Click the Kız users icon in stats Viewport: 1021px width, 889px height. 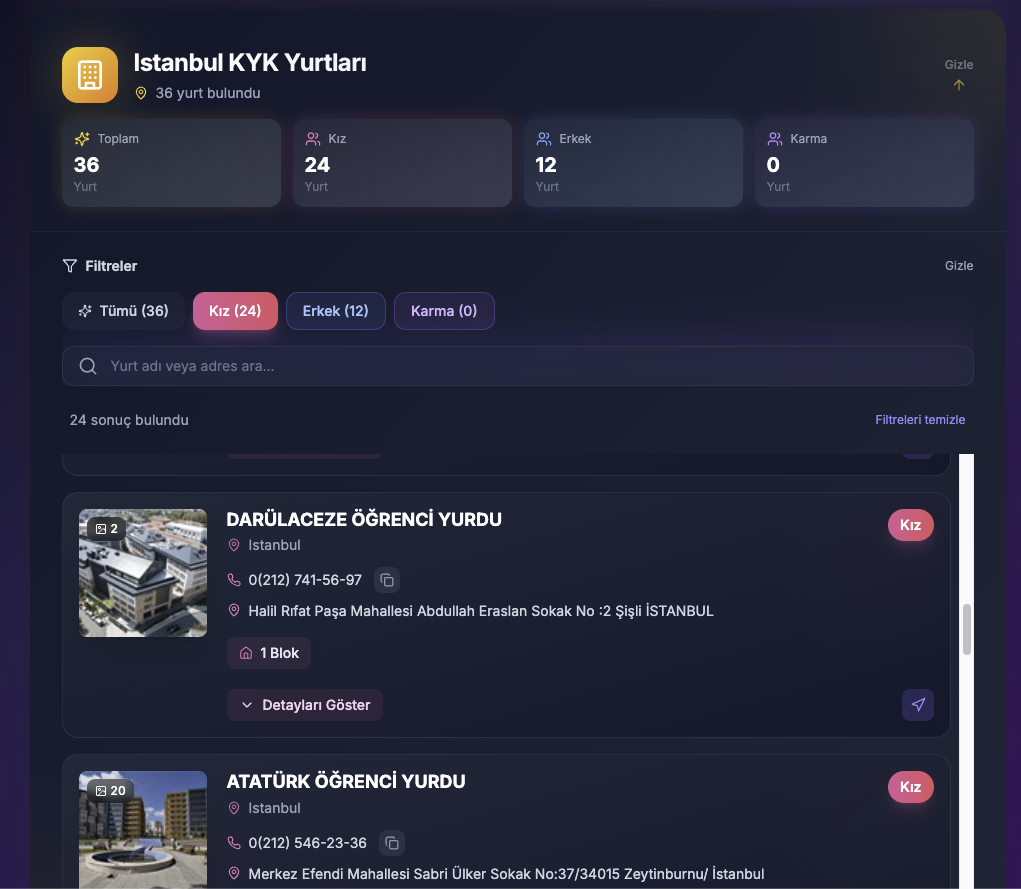pos(313,139)
